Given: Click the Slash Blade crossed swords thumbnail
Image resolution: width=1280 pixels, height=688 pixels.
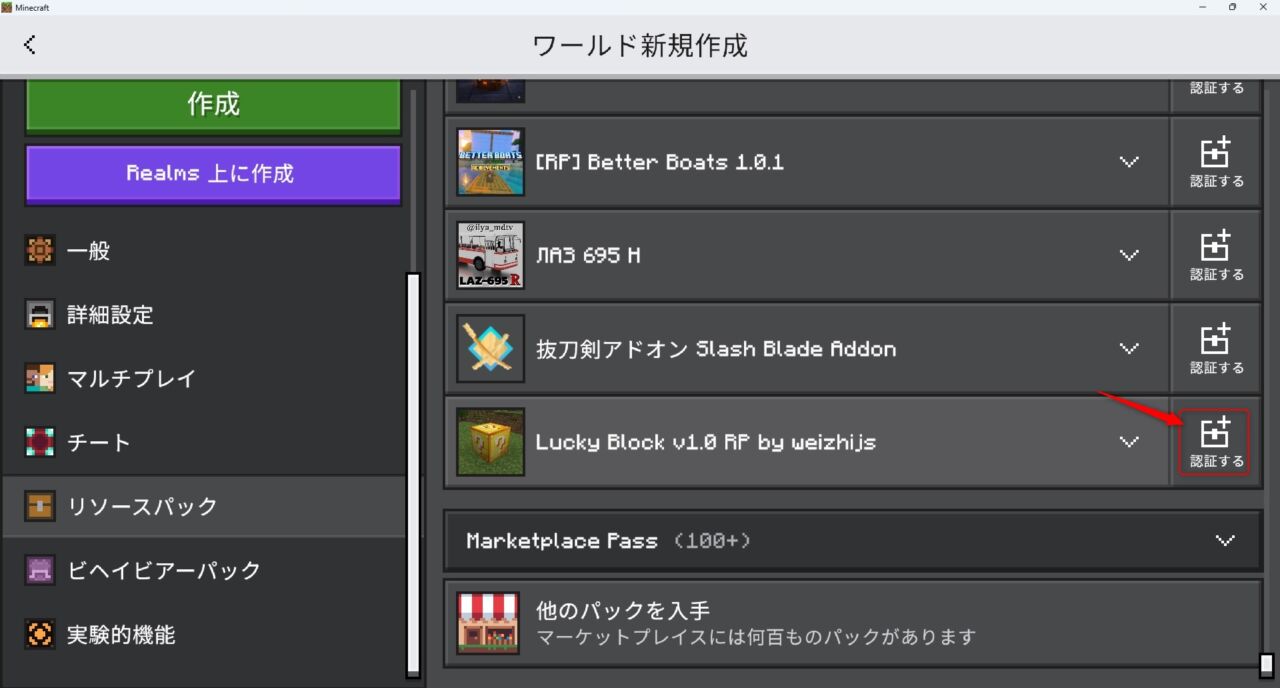Looking at the screenshot, I should pyautogui.click(x=490, y=349).
